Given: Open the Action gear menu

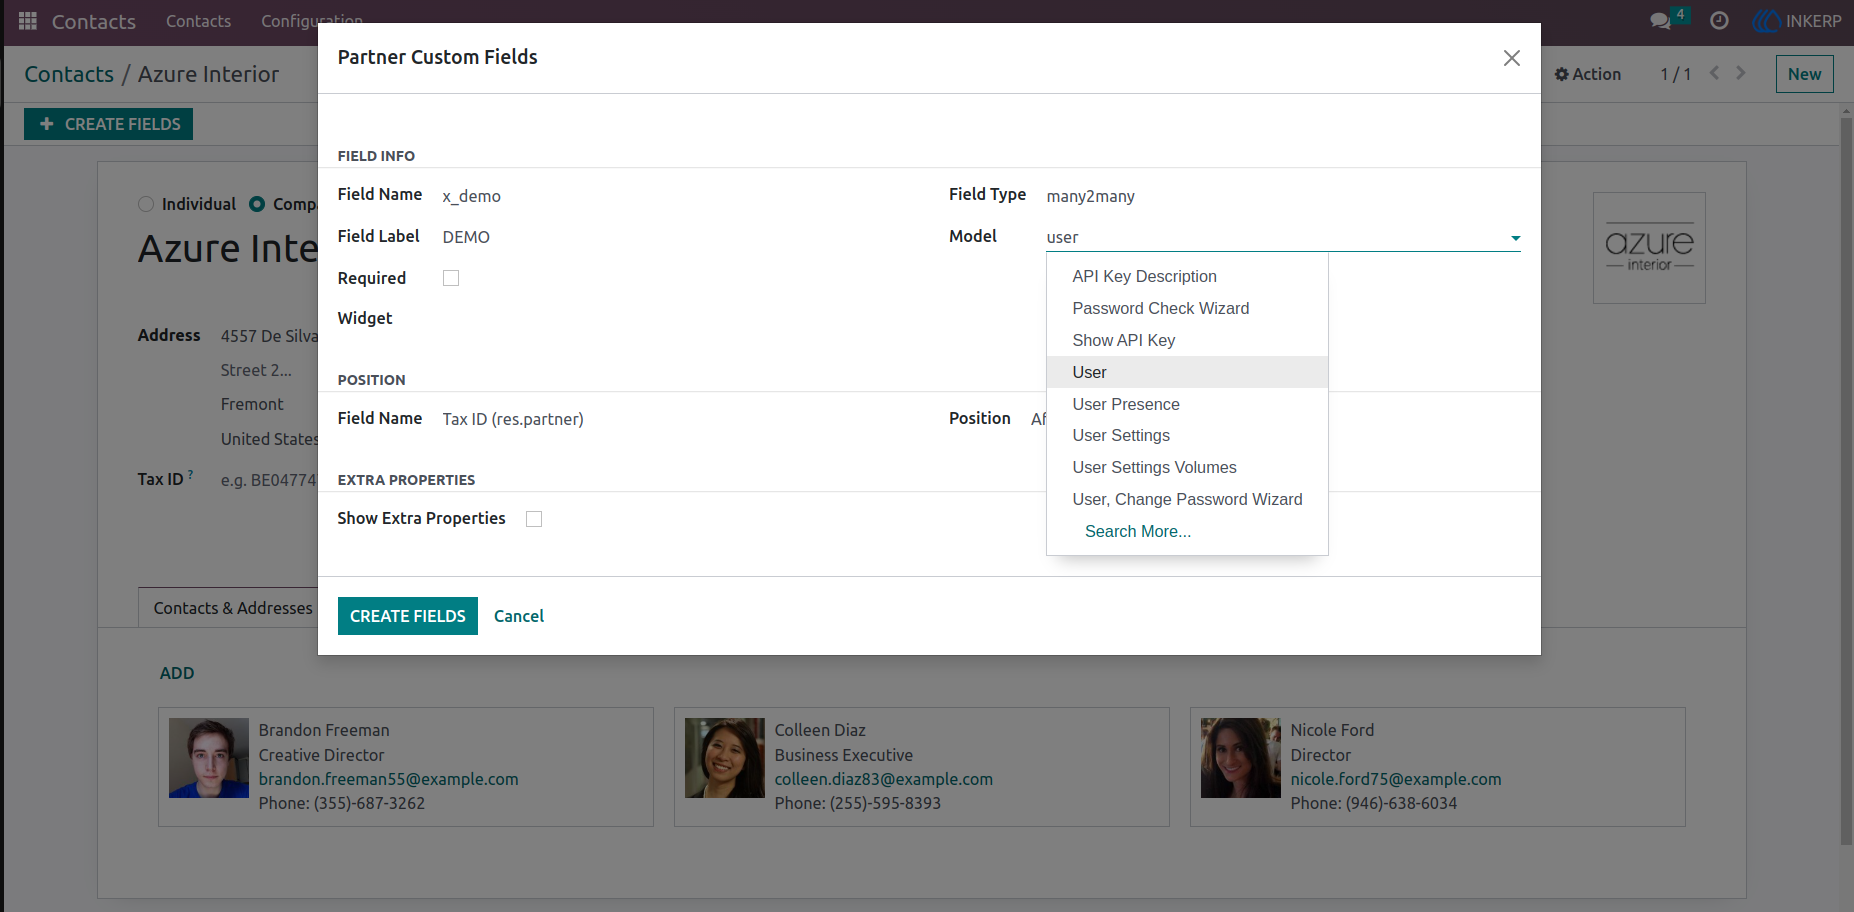Looking at the screenshot, I should click(1588, 74).
